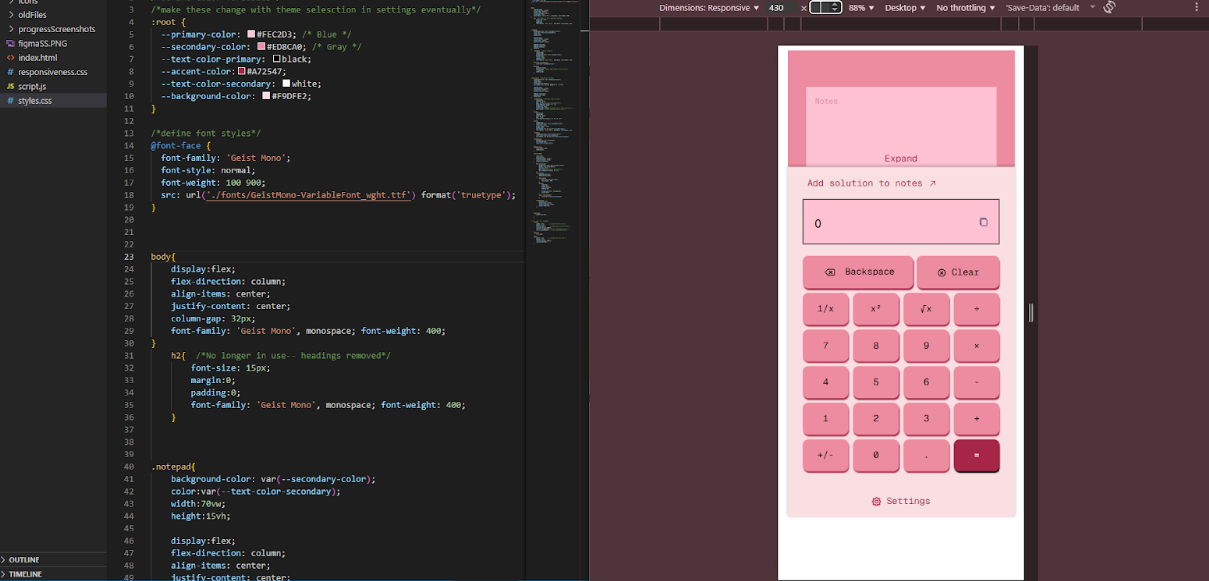Screen dimensions: 1209x581
Task: Open device toolbar three-dot more options
Action: click(x=1197, y=7)
